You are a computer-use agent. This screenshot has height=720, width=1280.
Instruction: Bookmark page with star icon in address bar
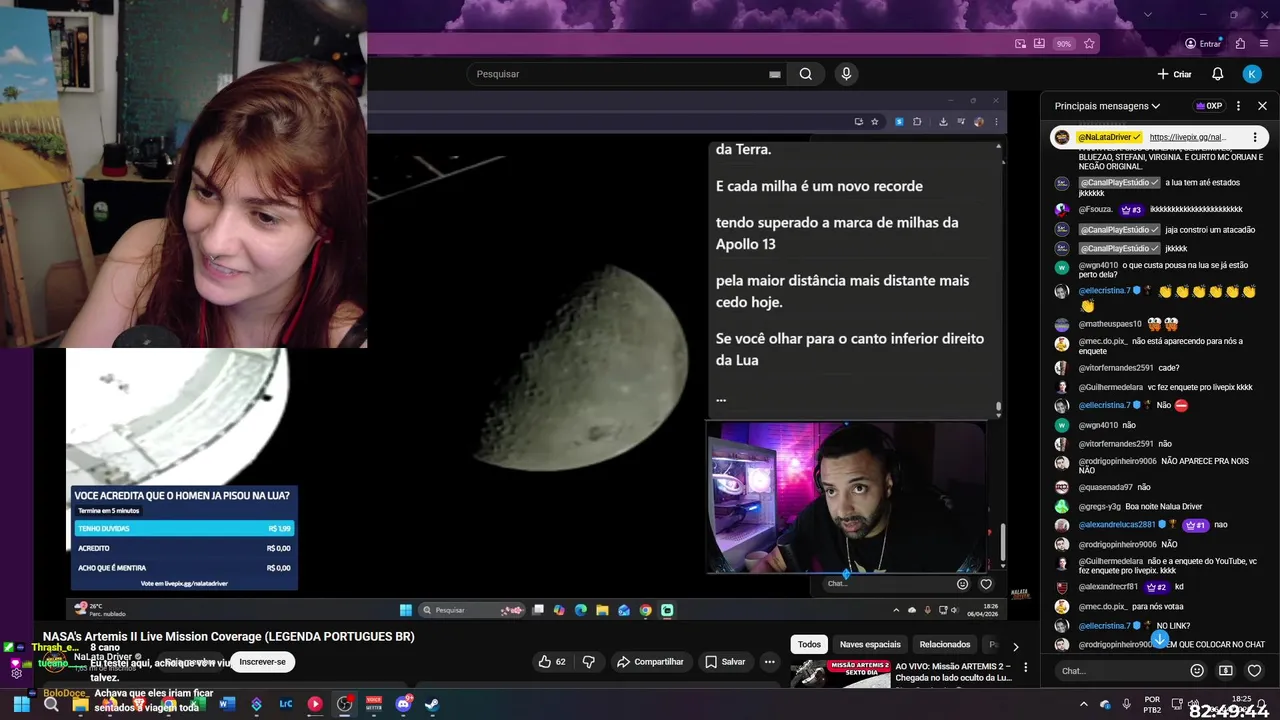click(1089, 44)
